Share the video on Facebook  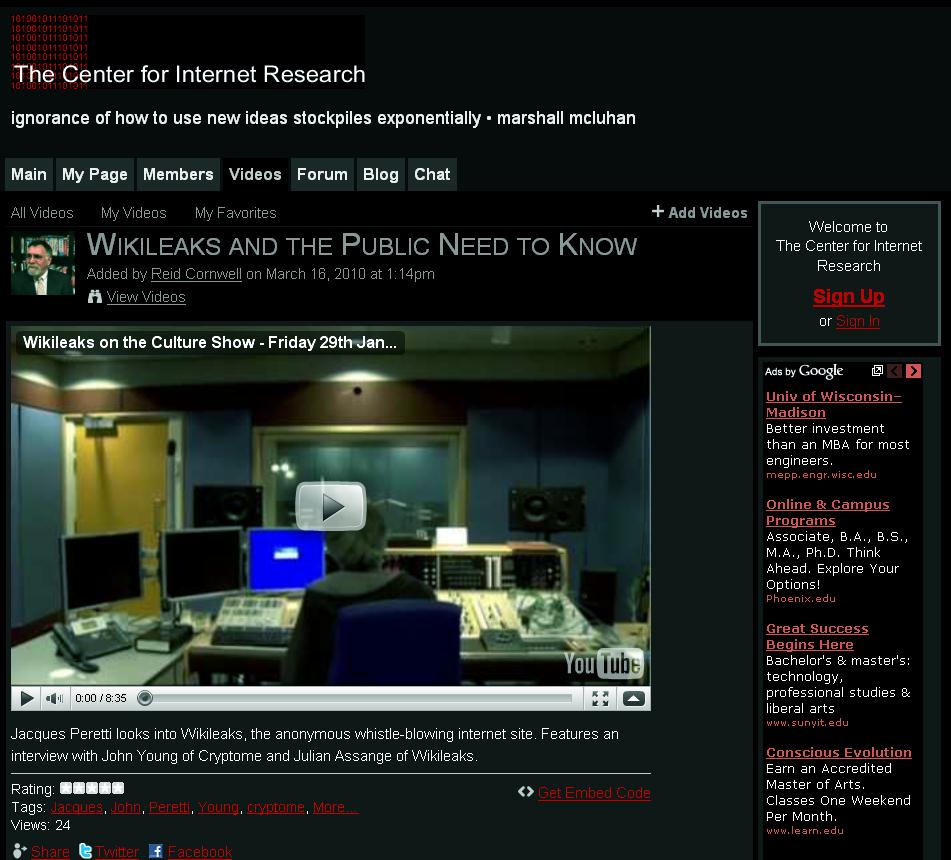pos(199,852)
